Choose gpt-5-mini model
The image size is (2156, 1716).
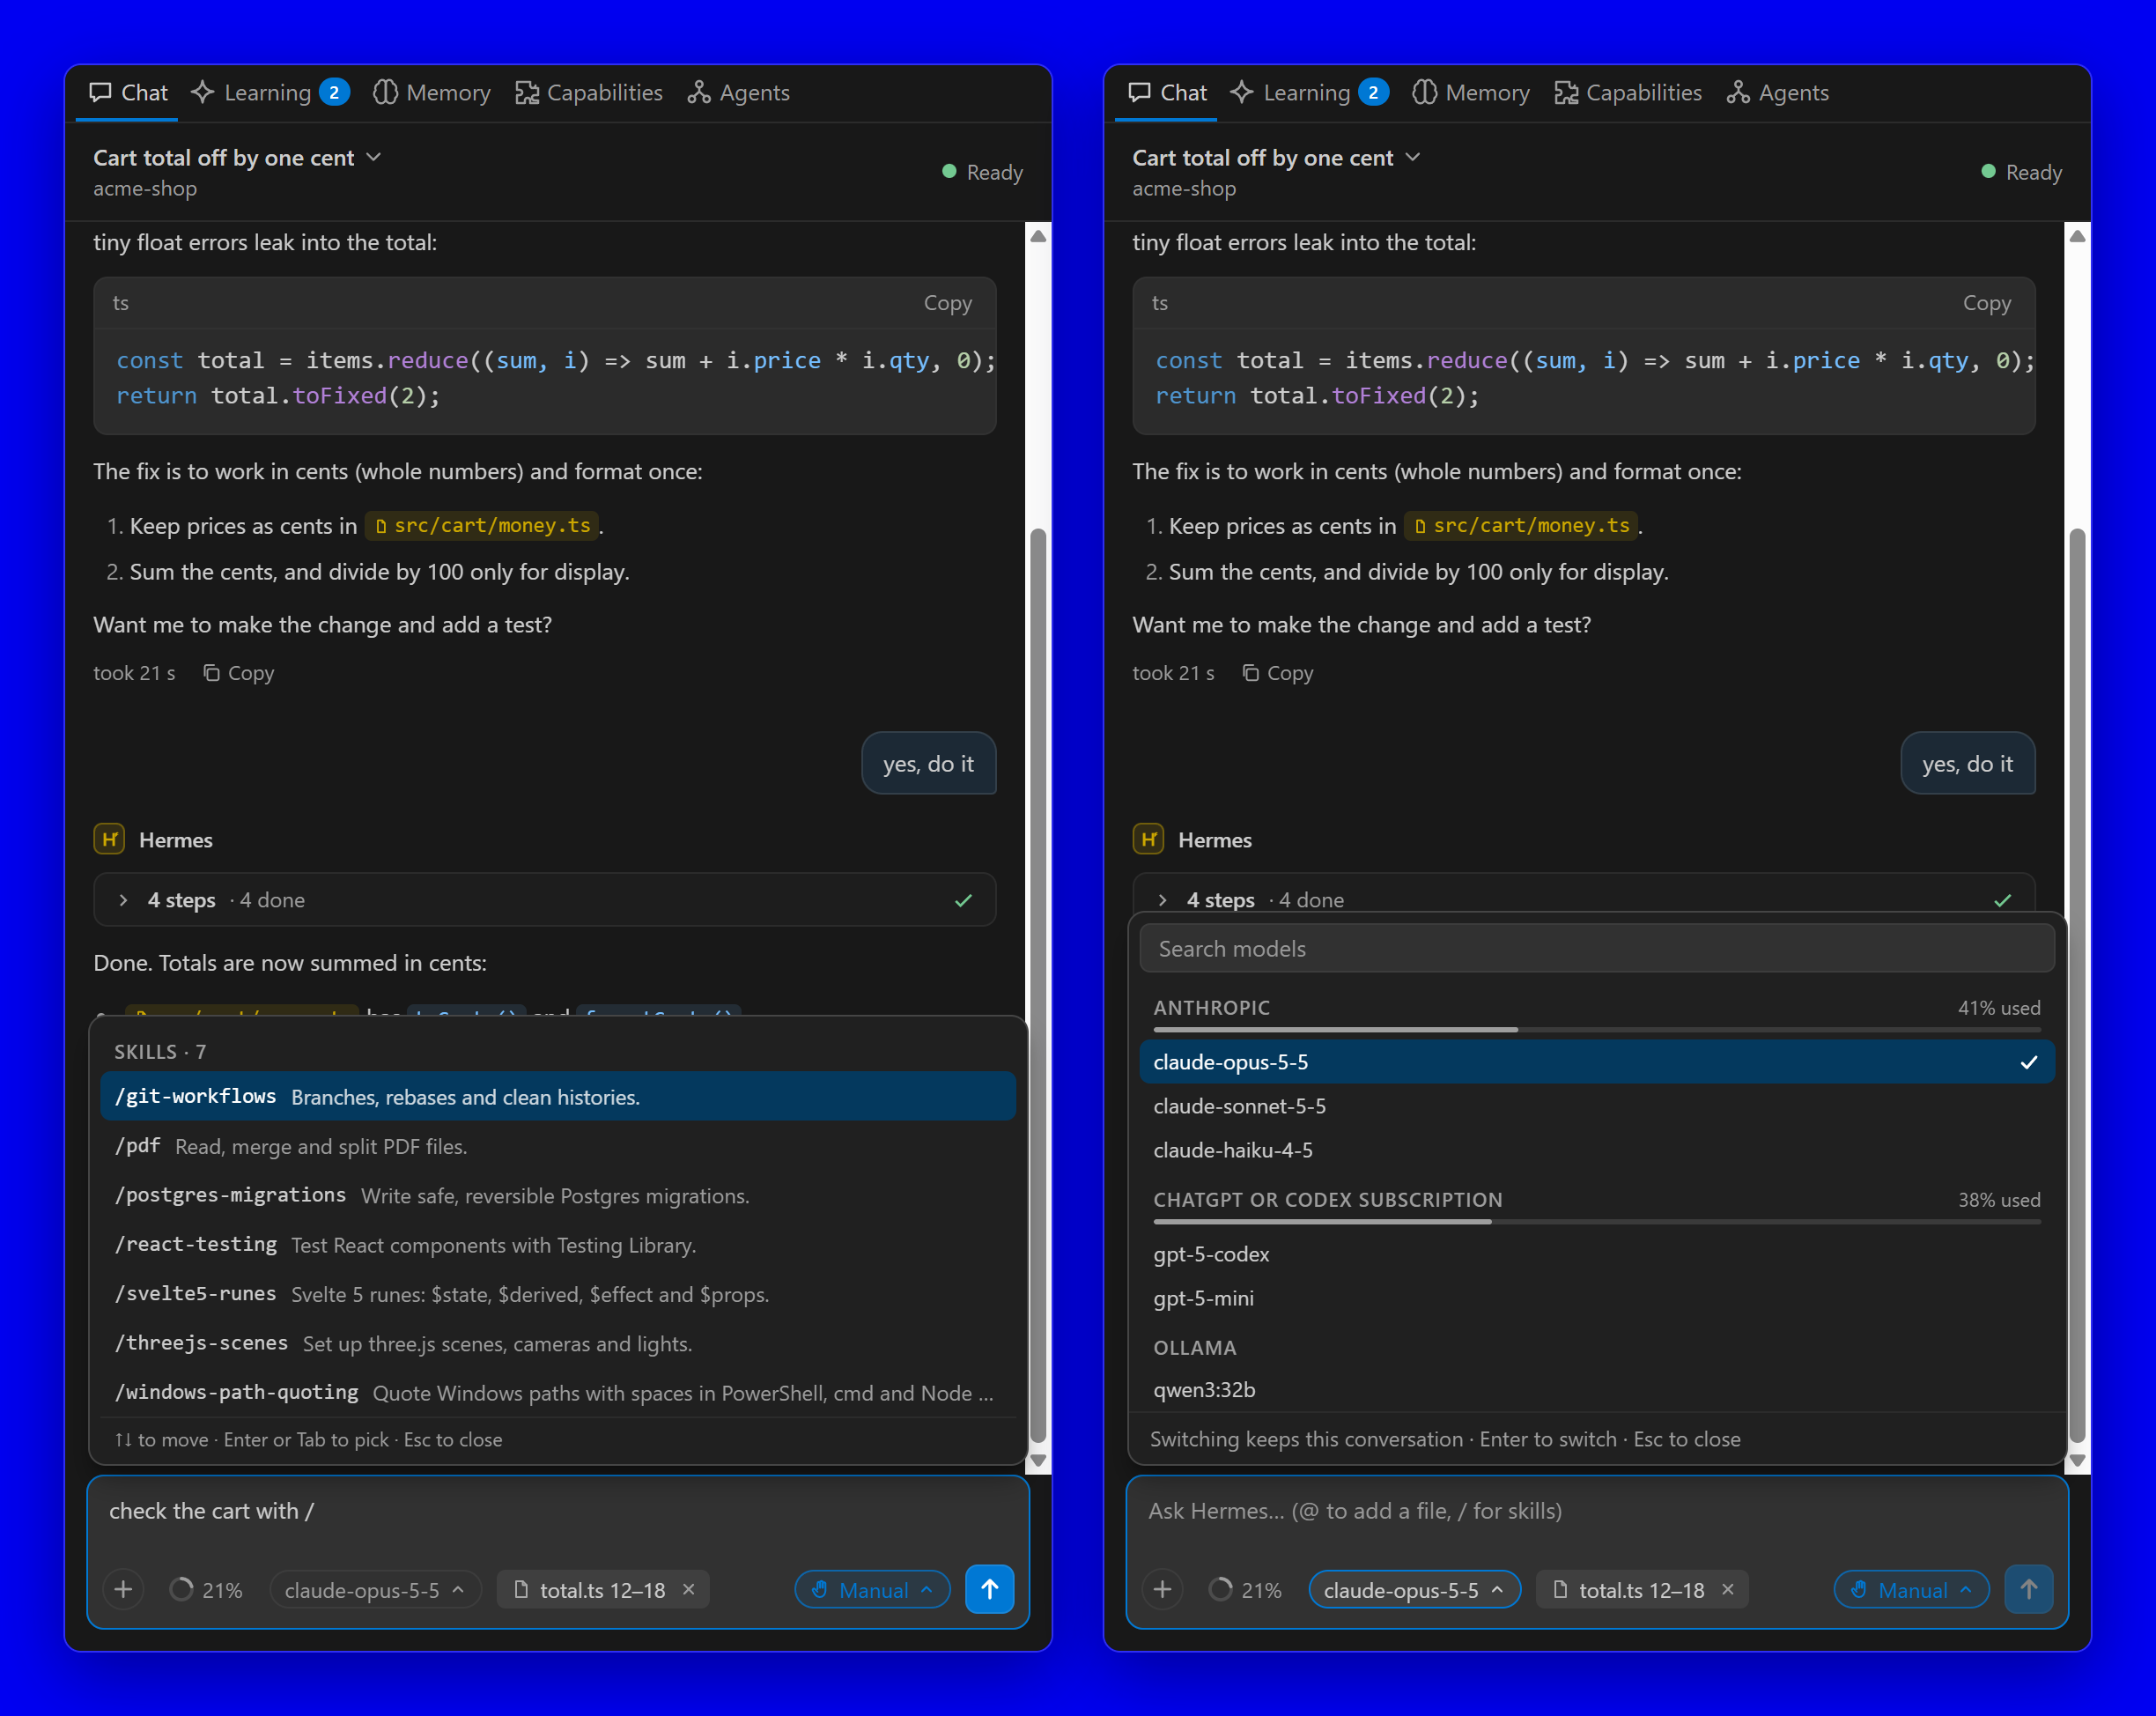(x=1597, y=1298)
